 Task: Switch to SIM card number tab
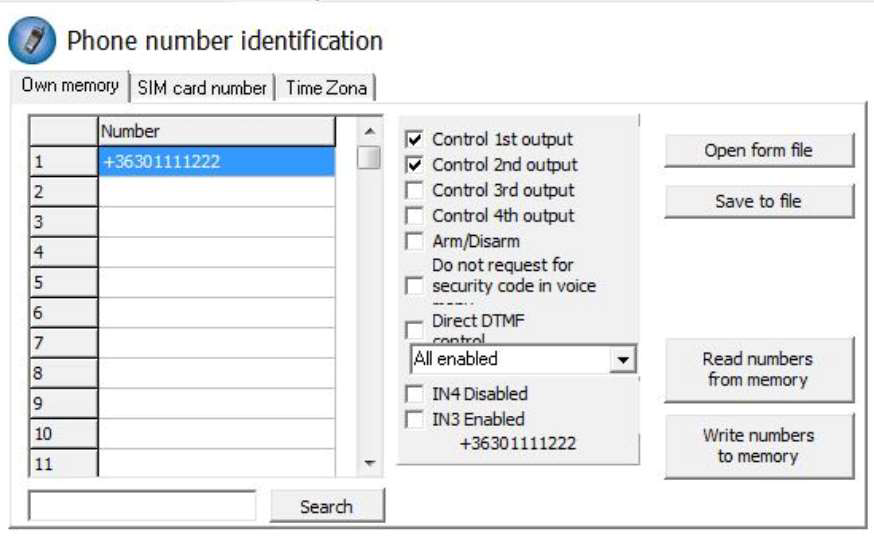(202, 88)
